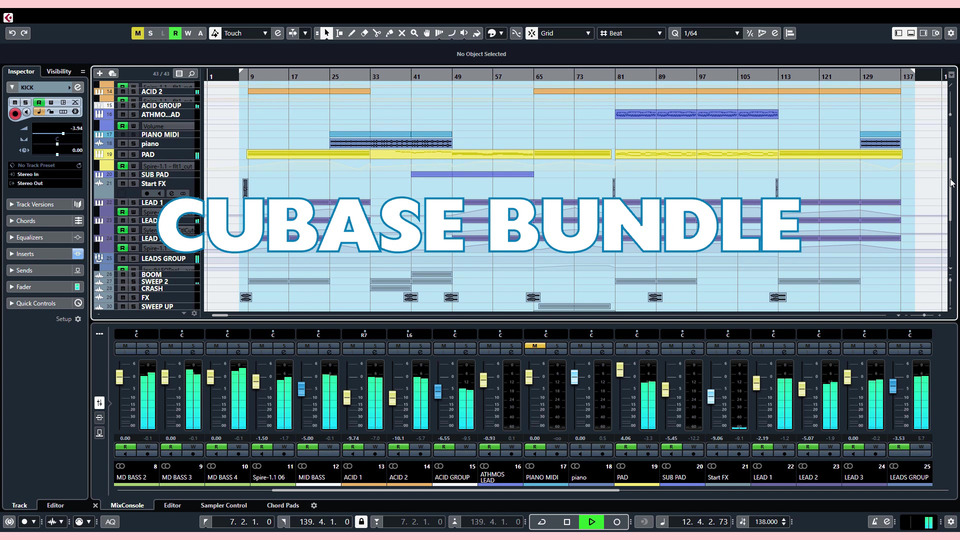
Task: Toggle the Cycle loop transport button
Action: (x=542, y=522)
